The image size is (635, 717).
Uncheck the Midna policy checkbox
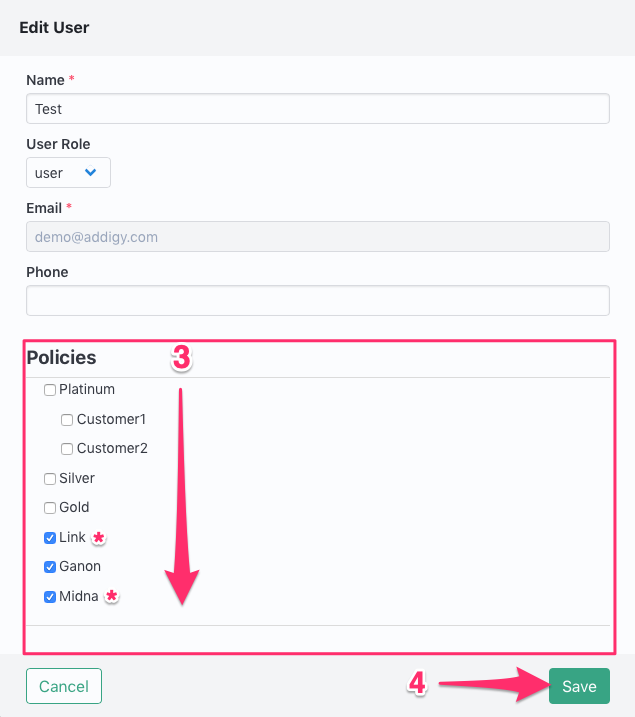[50, 597]
